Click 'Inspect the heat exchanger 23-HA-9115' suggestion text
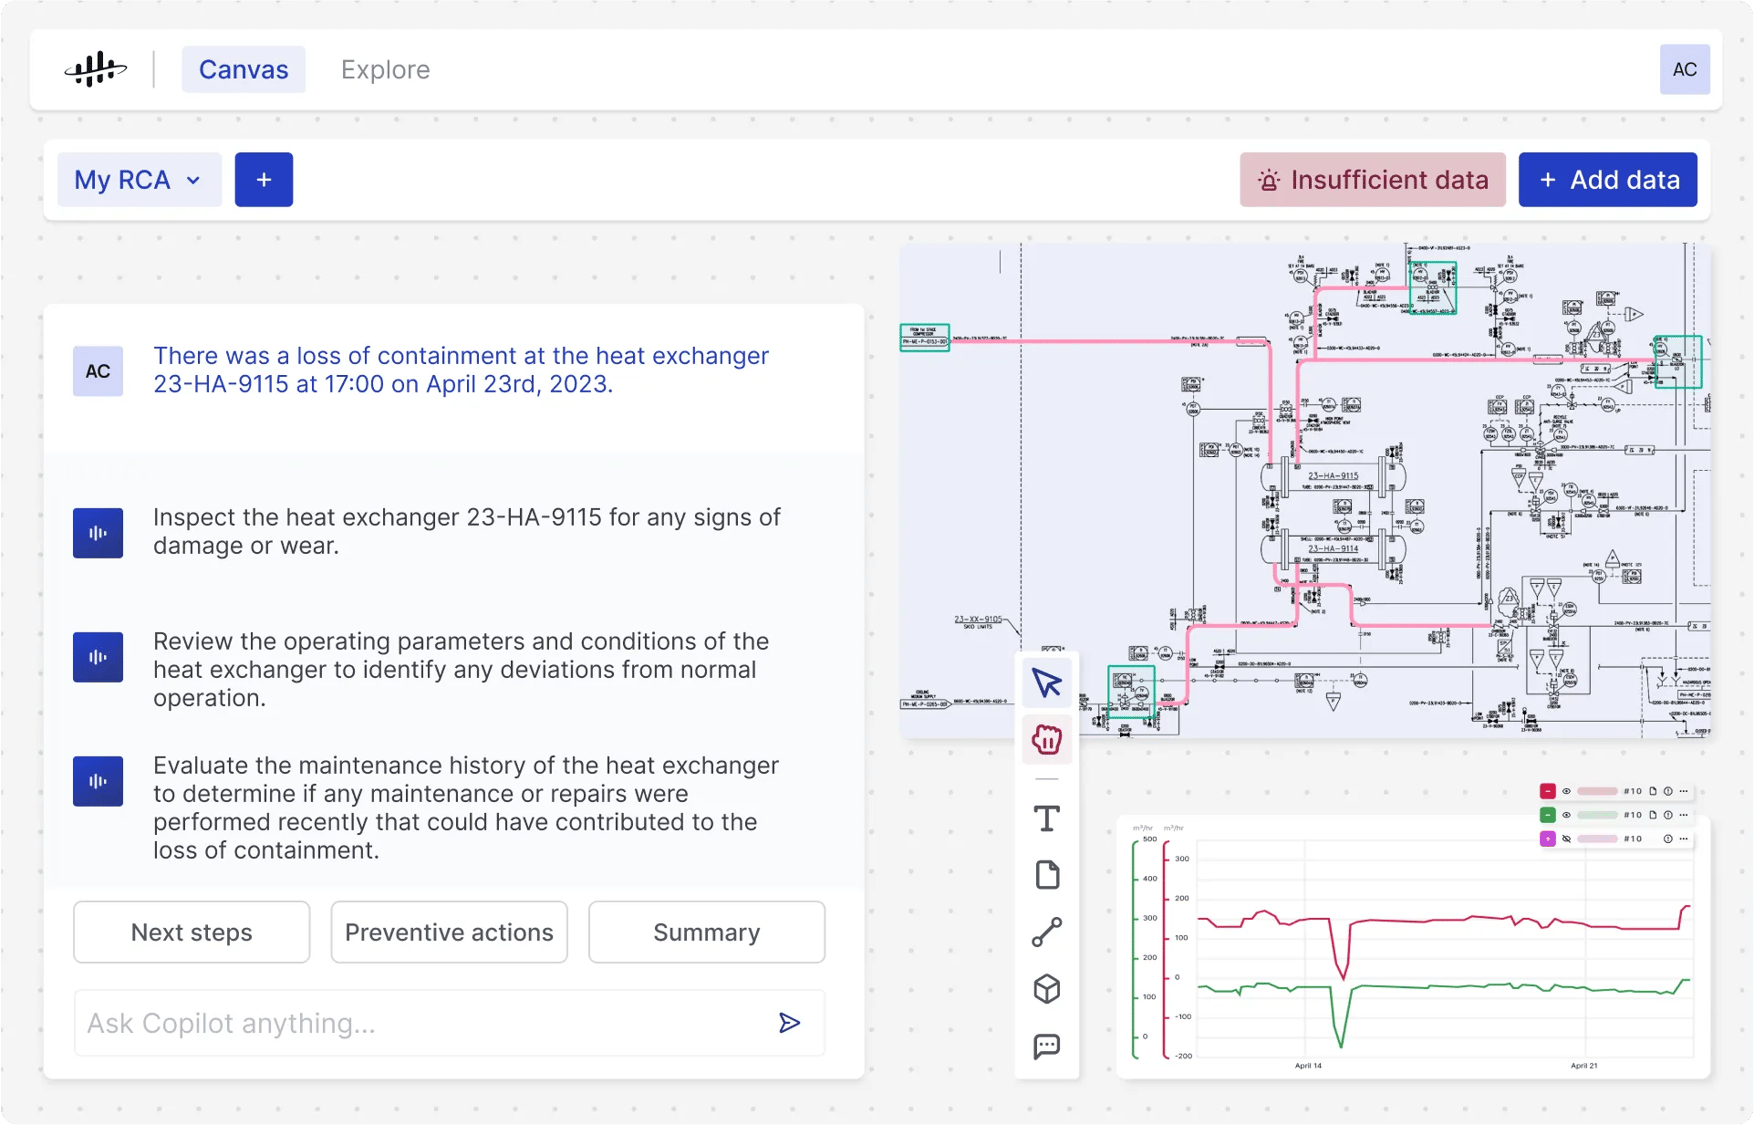 (467, 531)
